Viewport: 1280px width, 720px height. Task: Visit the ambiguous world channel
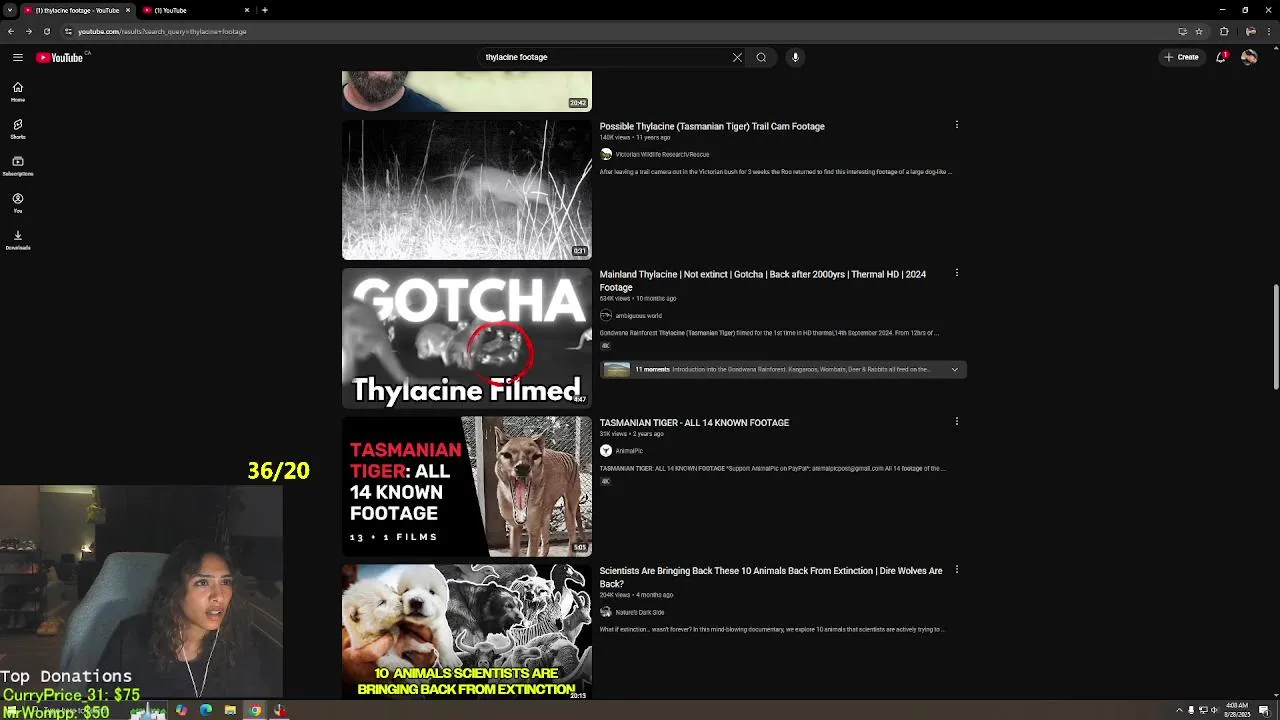coord(638,316)
